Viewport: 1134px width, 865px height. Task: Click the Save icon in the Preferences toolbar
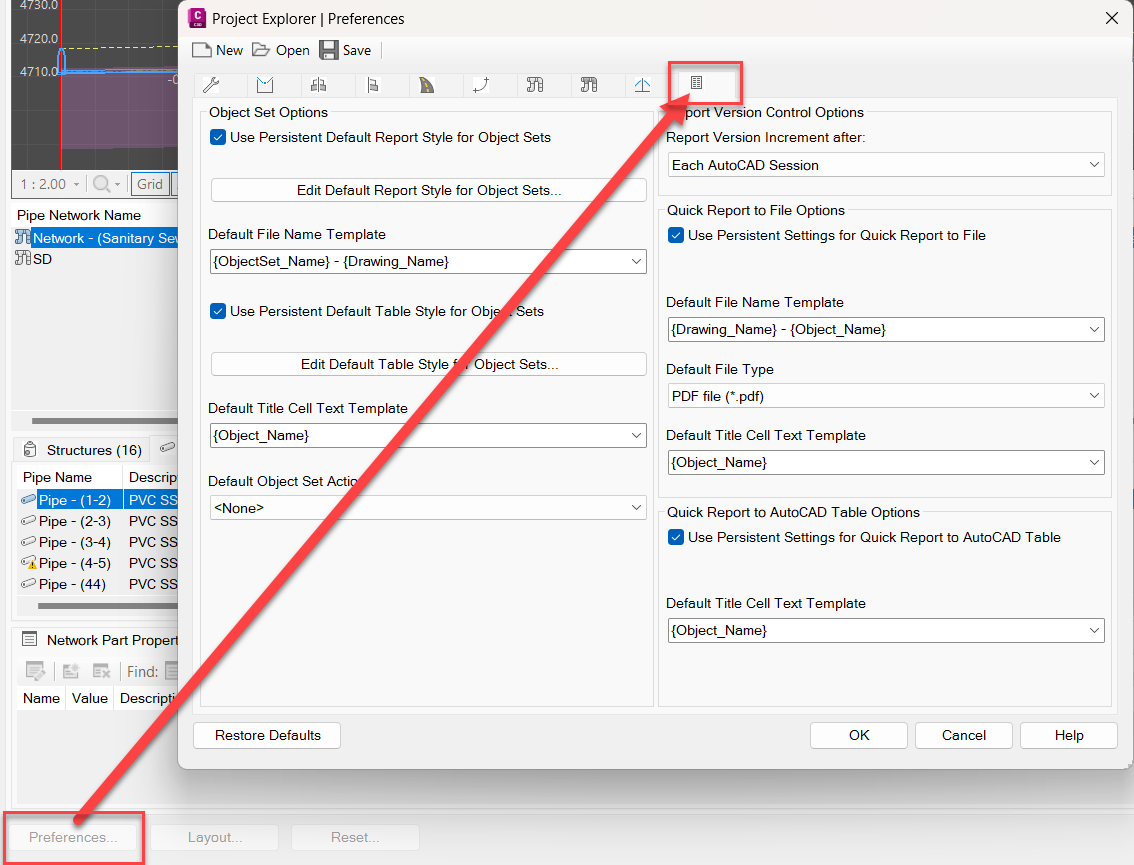click(x=330, y=49)
